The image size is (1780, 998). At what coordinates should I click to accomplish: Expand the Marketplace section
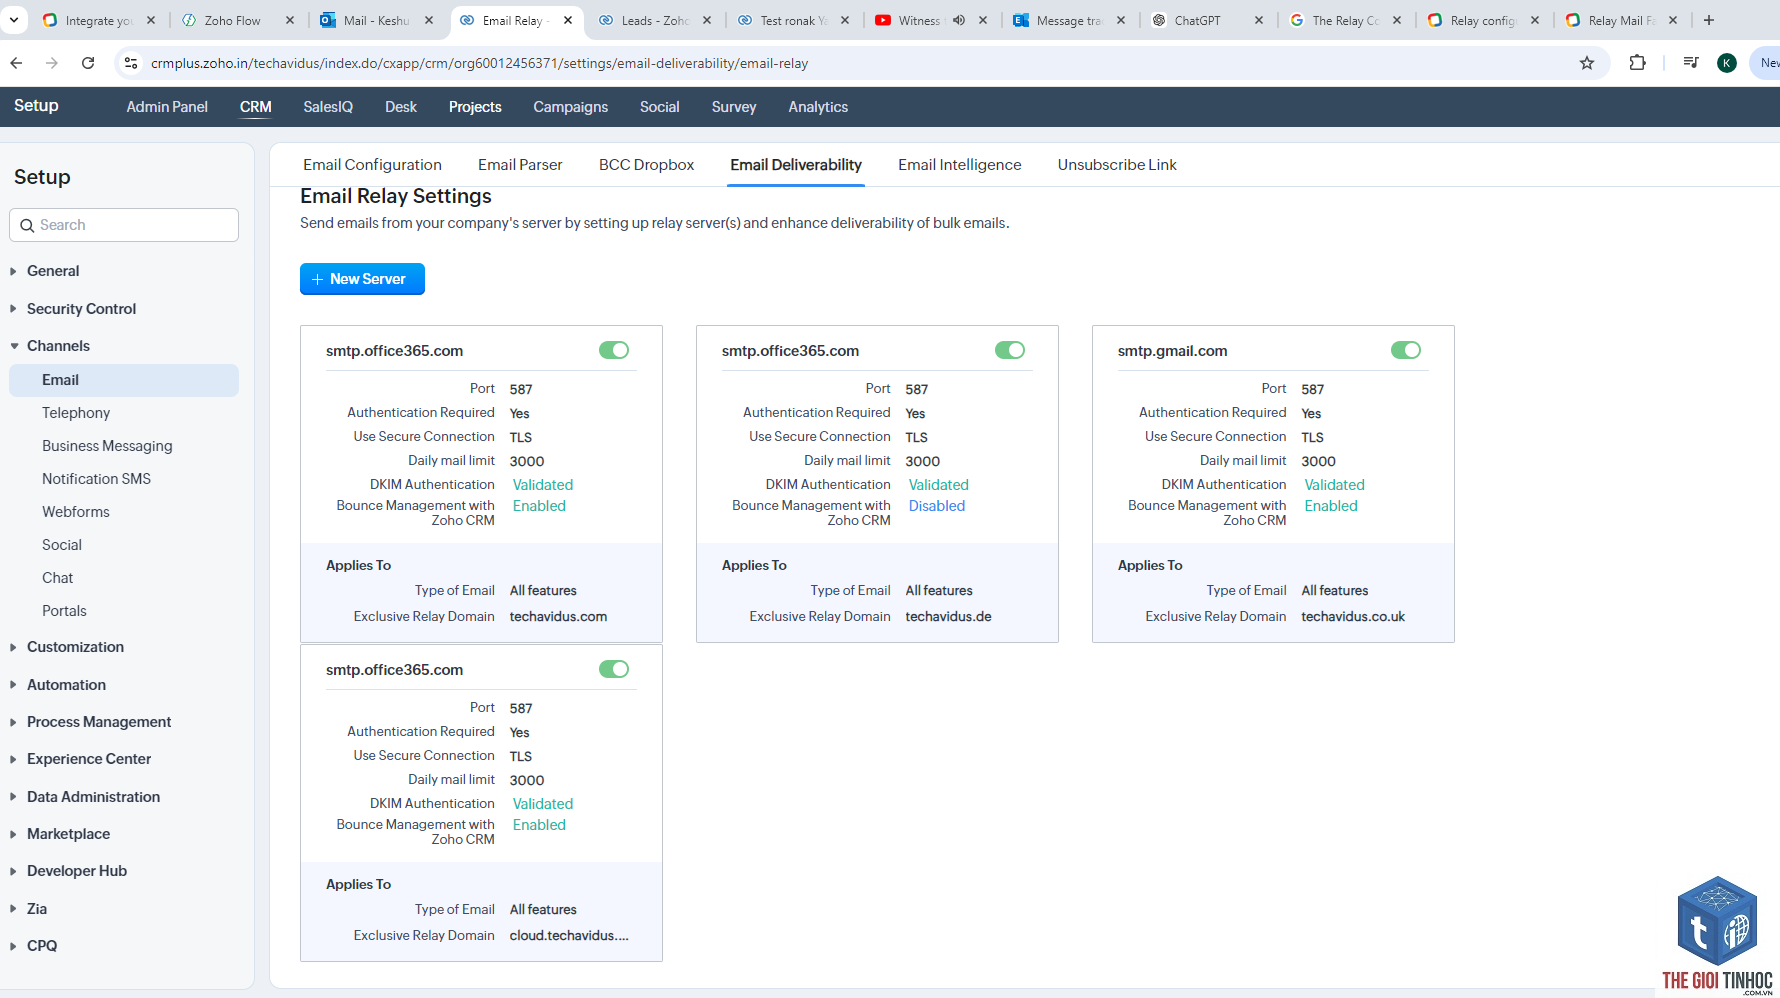[68, 834]
